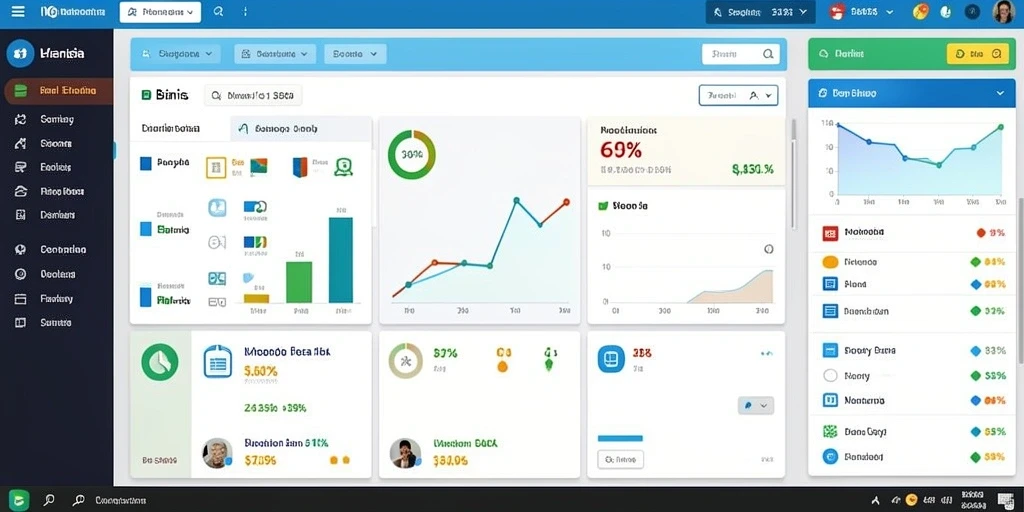This screenshot has width=1024, height=512.
Task: Click the yellow button in the green panel
Action: 978,54
